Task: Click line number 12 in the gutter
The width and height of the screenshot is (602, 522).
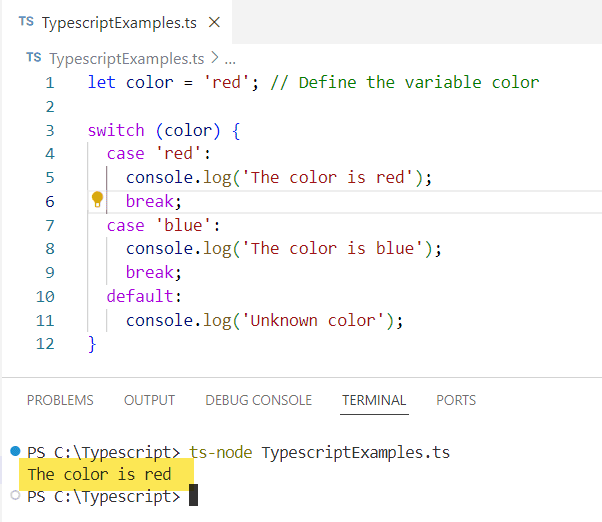Action: click(x=45, y=344)
